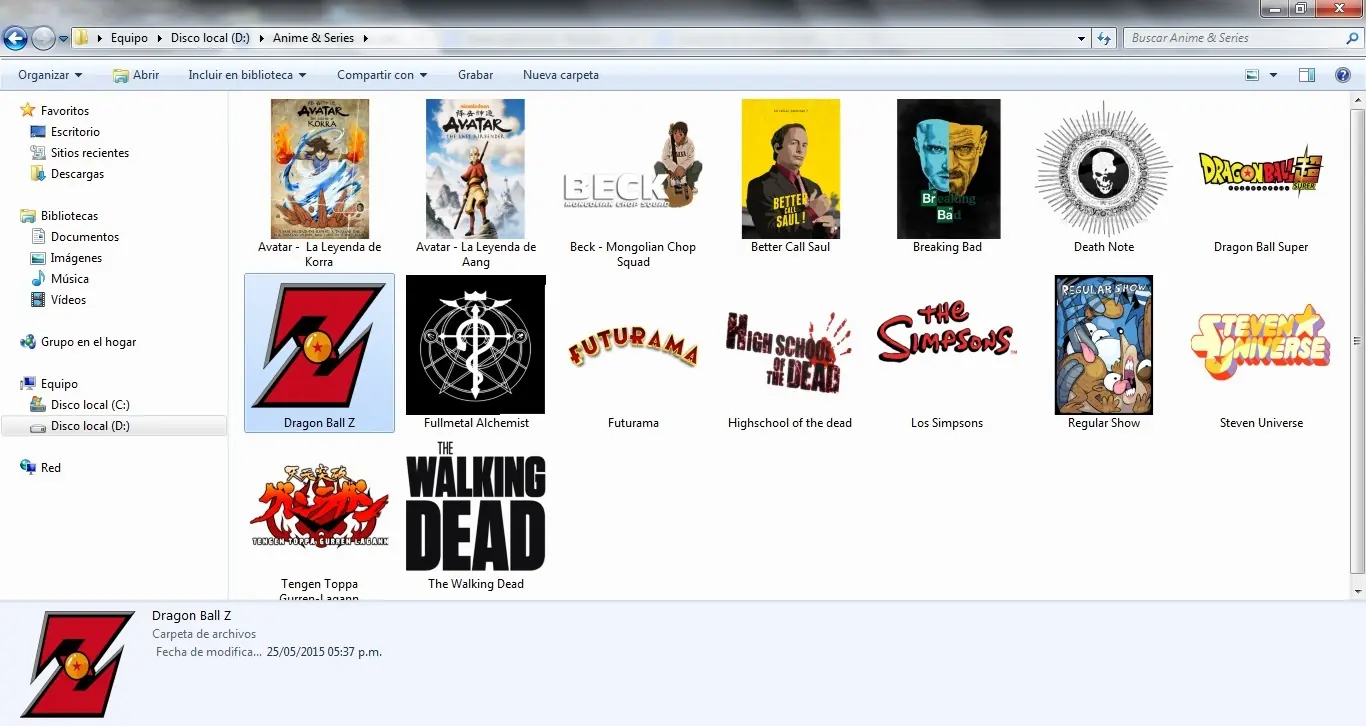Open the Música library
The image size is (1366, 726).
[x=70, y=279]
